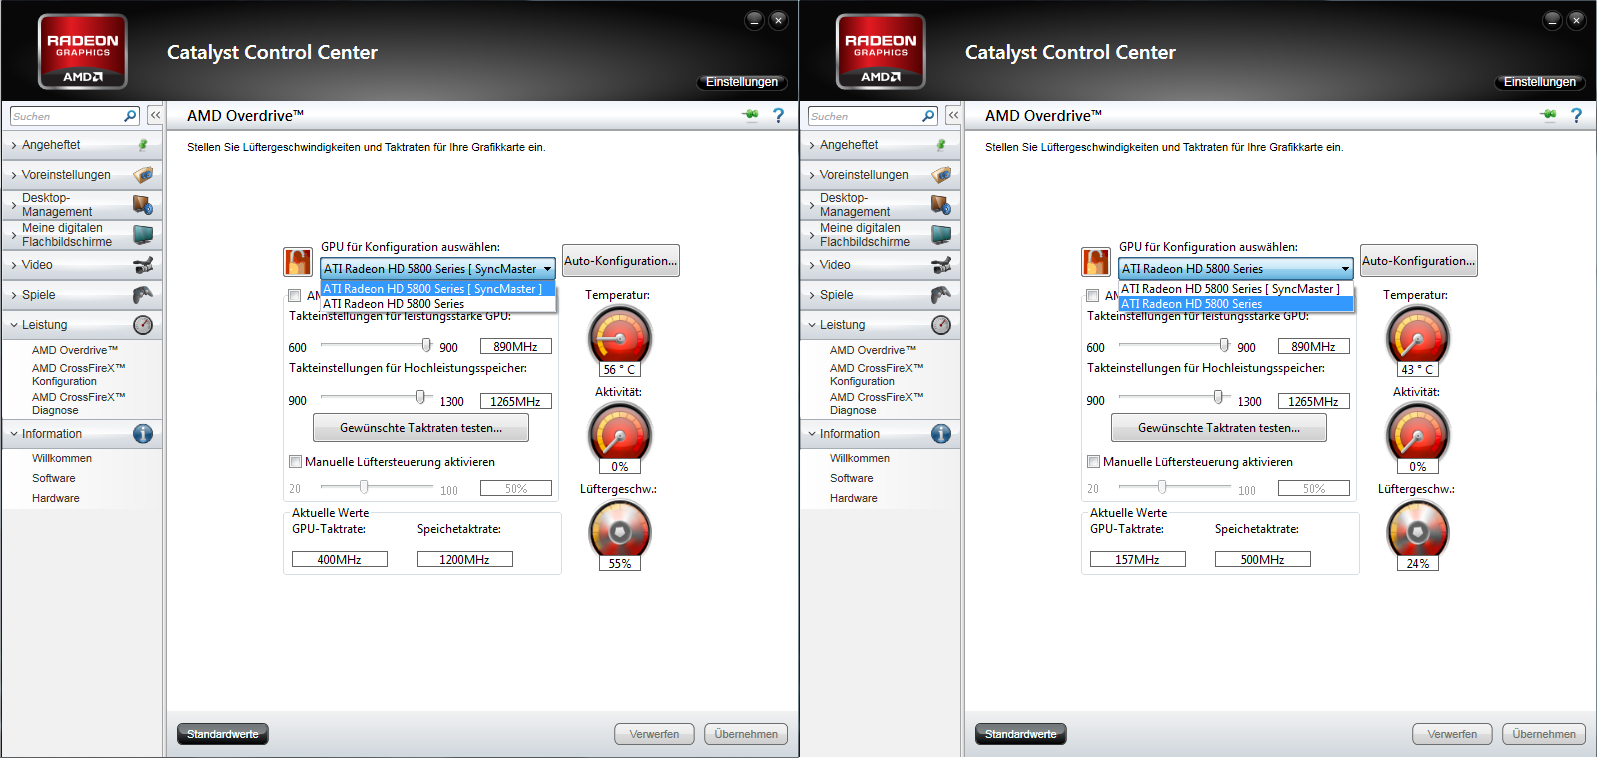1598x760 pixels.
Task: Open Hardware page in left window sidebar
Action: 56,498
